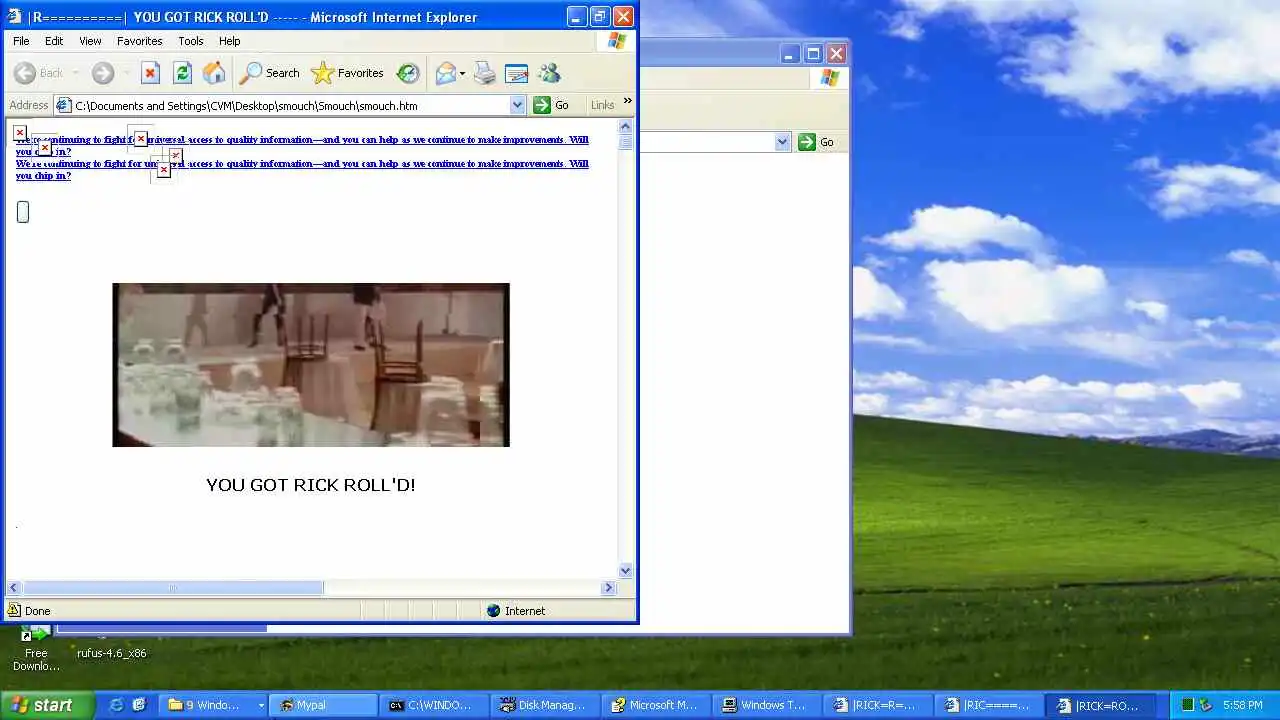Viewport: 1280px width, 720px height.
Task: Click the broken image icon at page top-left
Action: (19, 132)
